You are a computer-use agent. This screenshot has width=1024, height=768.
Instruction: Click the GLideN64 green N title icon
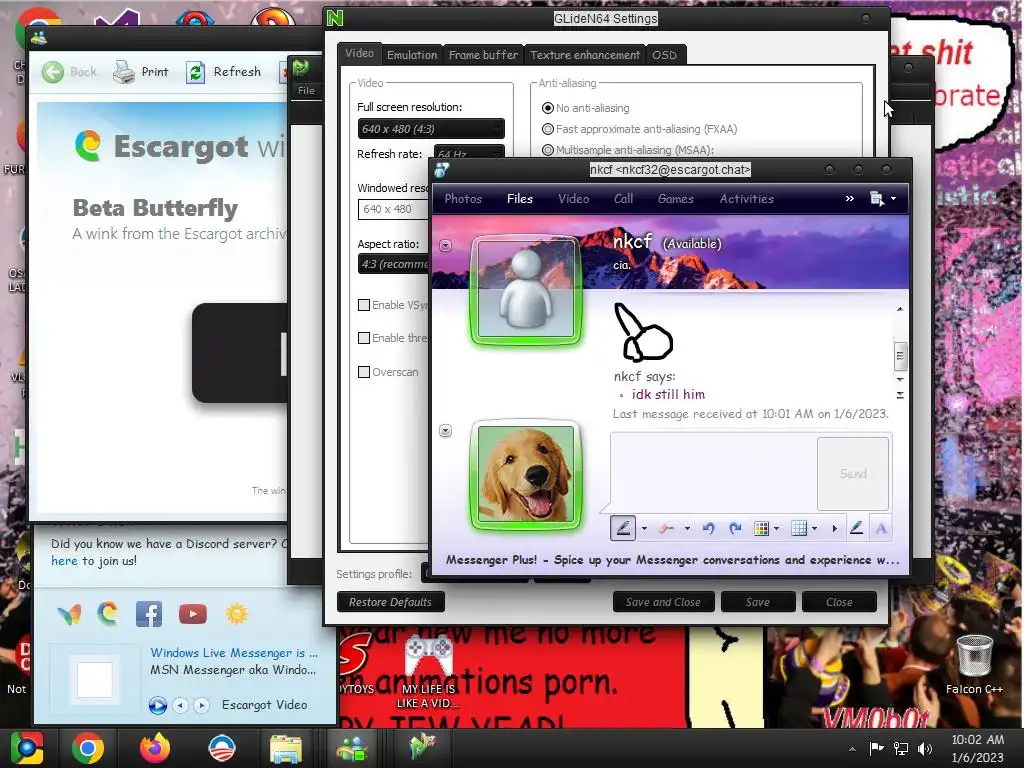click(x=335, y=18)
